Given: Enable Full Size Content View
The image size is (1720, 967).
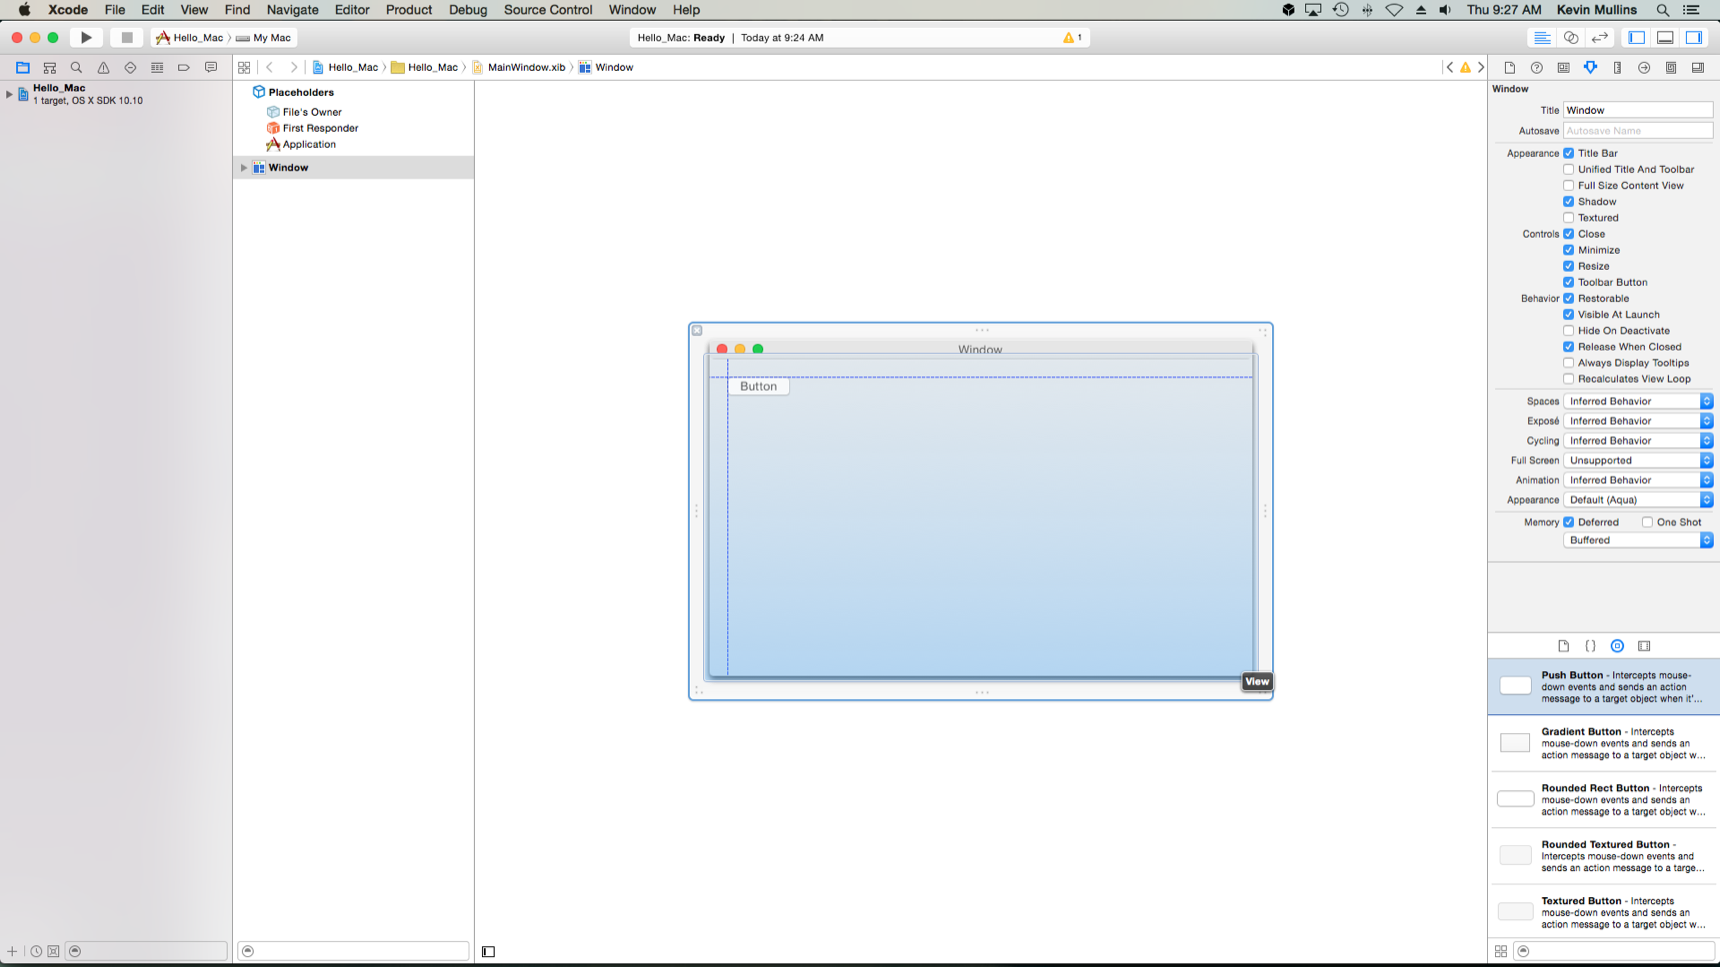Looking at the screenshot, I should [x=1569, y=185].
